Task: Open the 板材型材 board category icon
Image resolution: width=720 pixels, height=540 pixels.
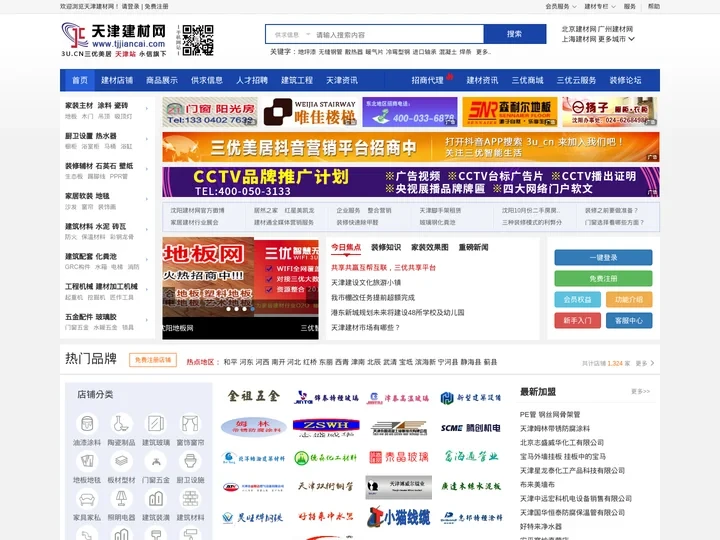Action: pyautogui.click(x=121, y=461)
